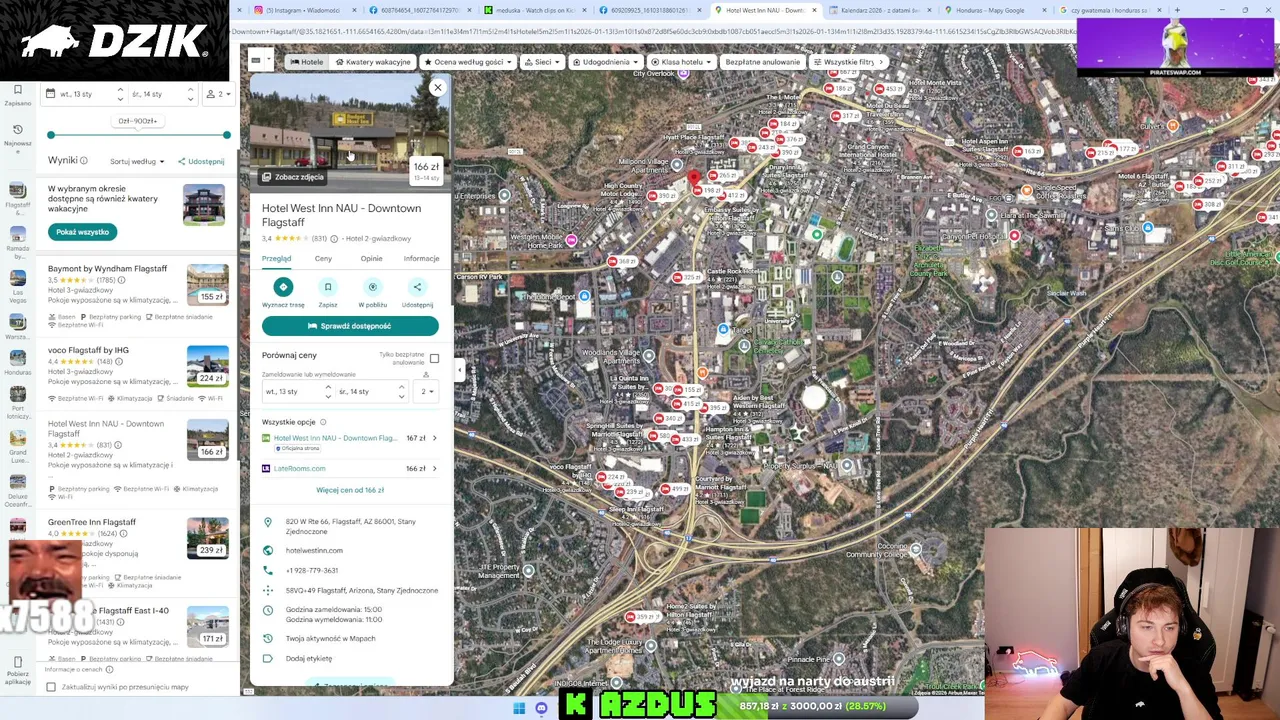Screen dimensions: 1280x720
Task: Click the W pobliżu nearby icon
Action: (373, 287)
